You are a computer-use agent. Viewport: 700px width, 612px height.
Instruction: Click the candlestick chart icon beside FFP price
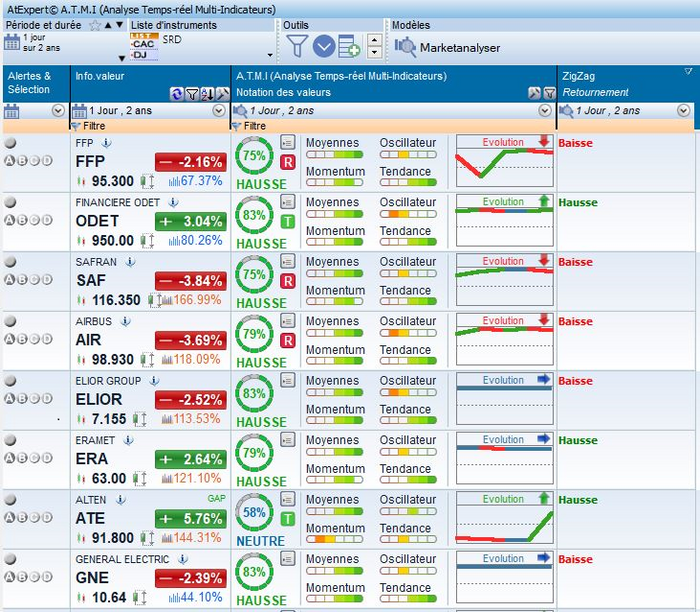coord(81,181)
